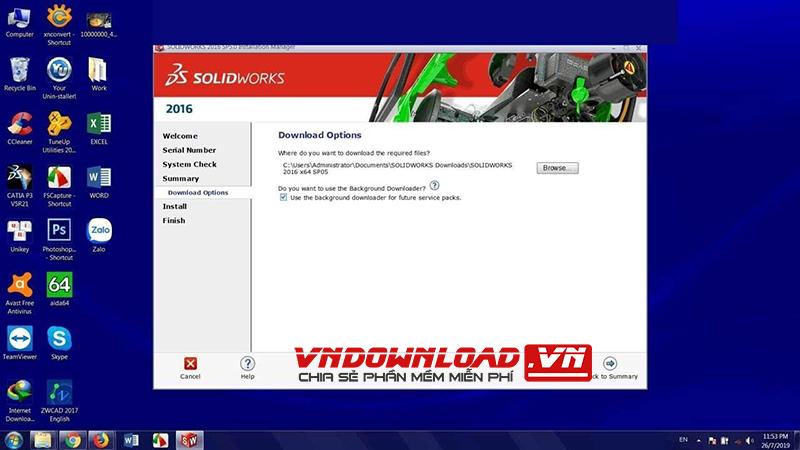Launch Skype from the desktop
800x450 pixels.
59,343
